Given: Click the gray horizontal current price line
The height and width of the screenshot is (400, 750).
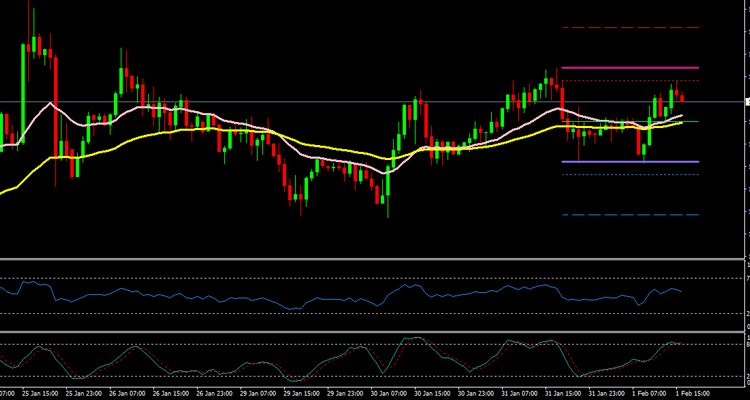Looking at the screenshot, I should click(300, 102).
